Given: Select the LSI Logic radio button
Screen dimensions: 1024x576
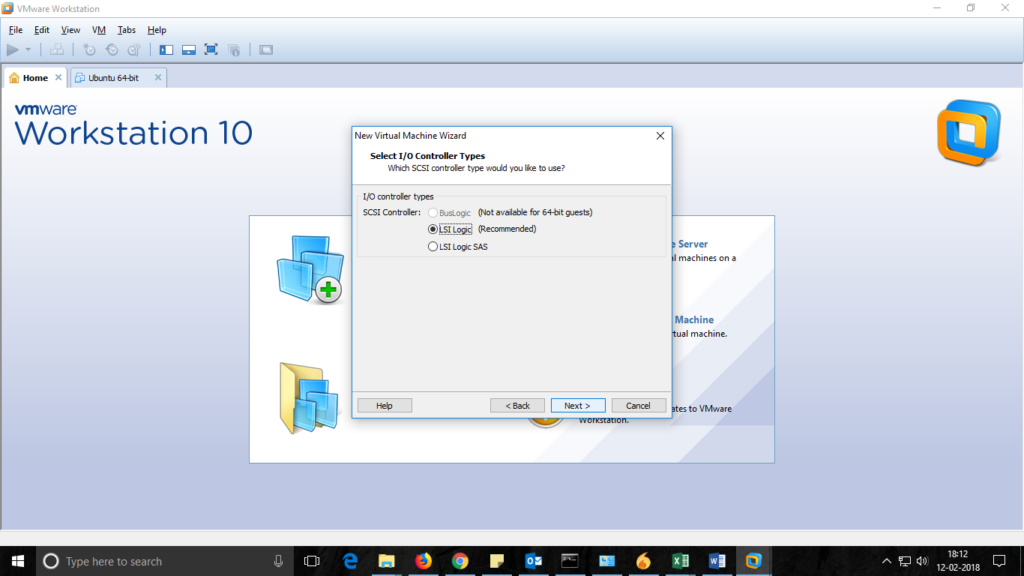Looking at the screenshot, I should coord(433,229).
